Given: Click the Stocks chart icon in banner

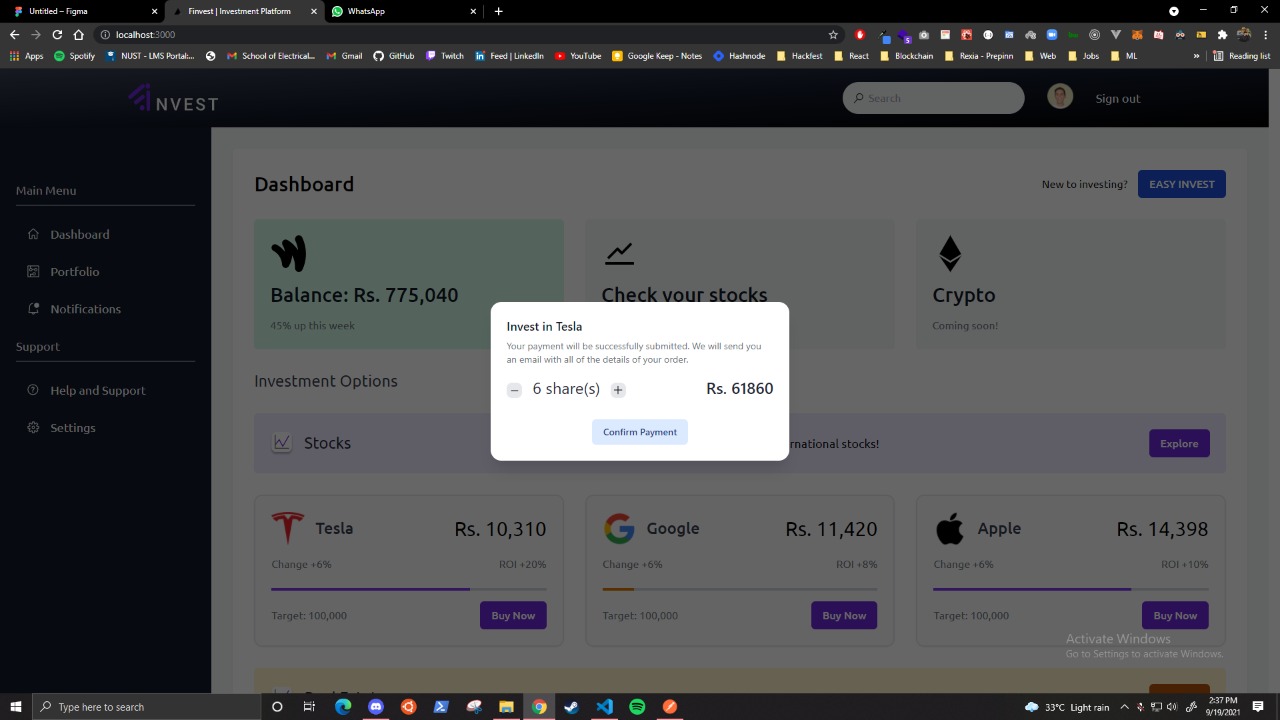Looking at the screenshot, I should [282, 442].
